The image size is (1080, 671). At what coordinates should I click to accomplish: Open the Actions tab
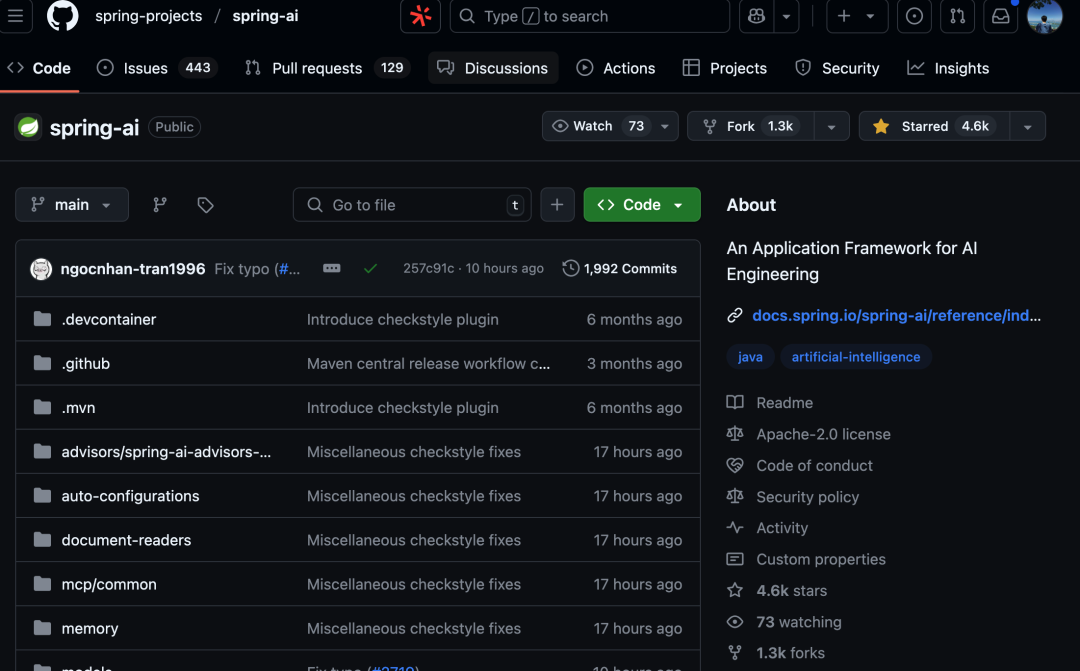tap(616, 68)
